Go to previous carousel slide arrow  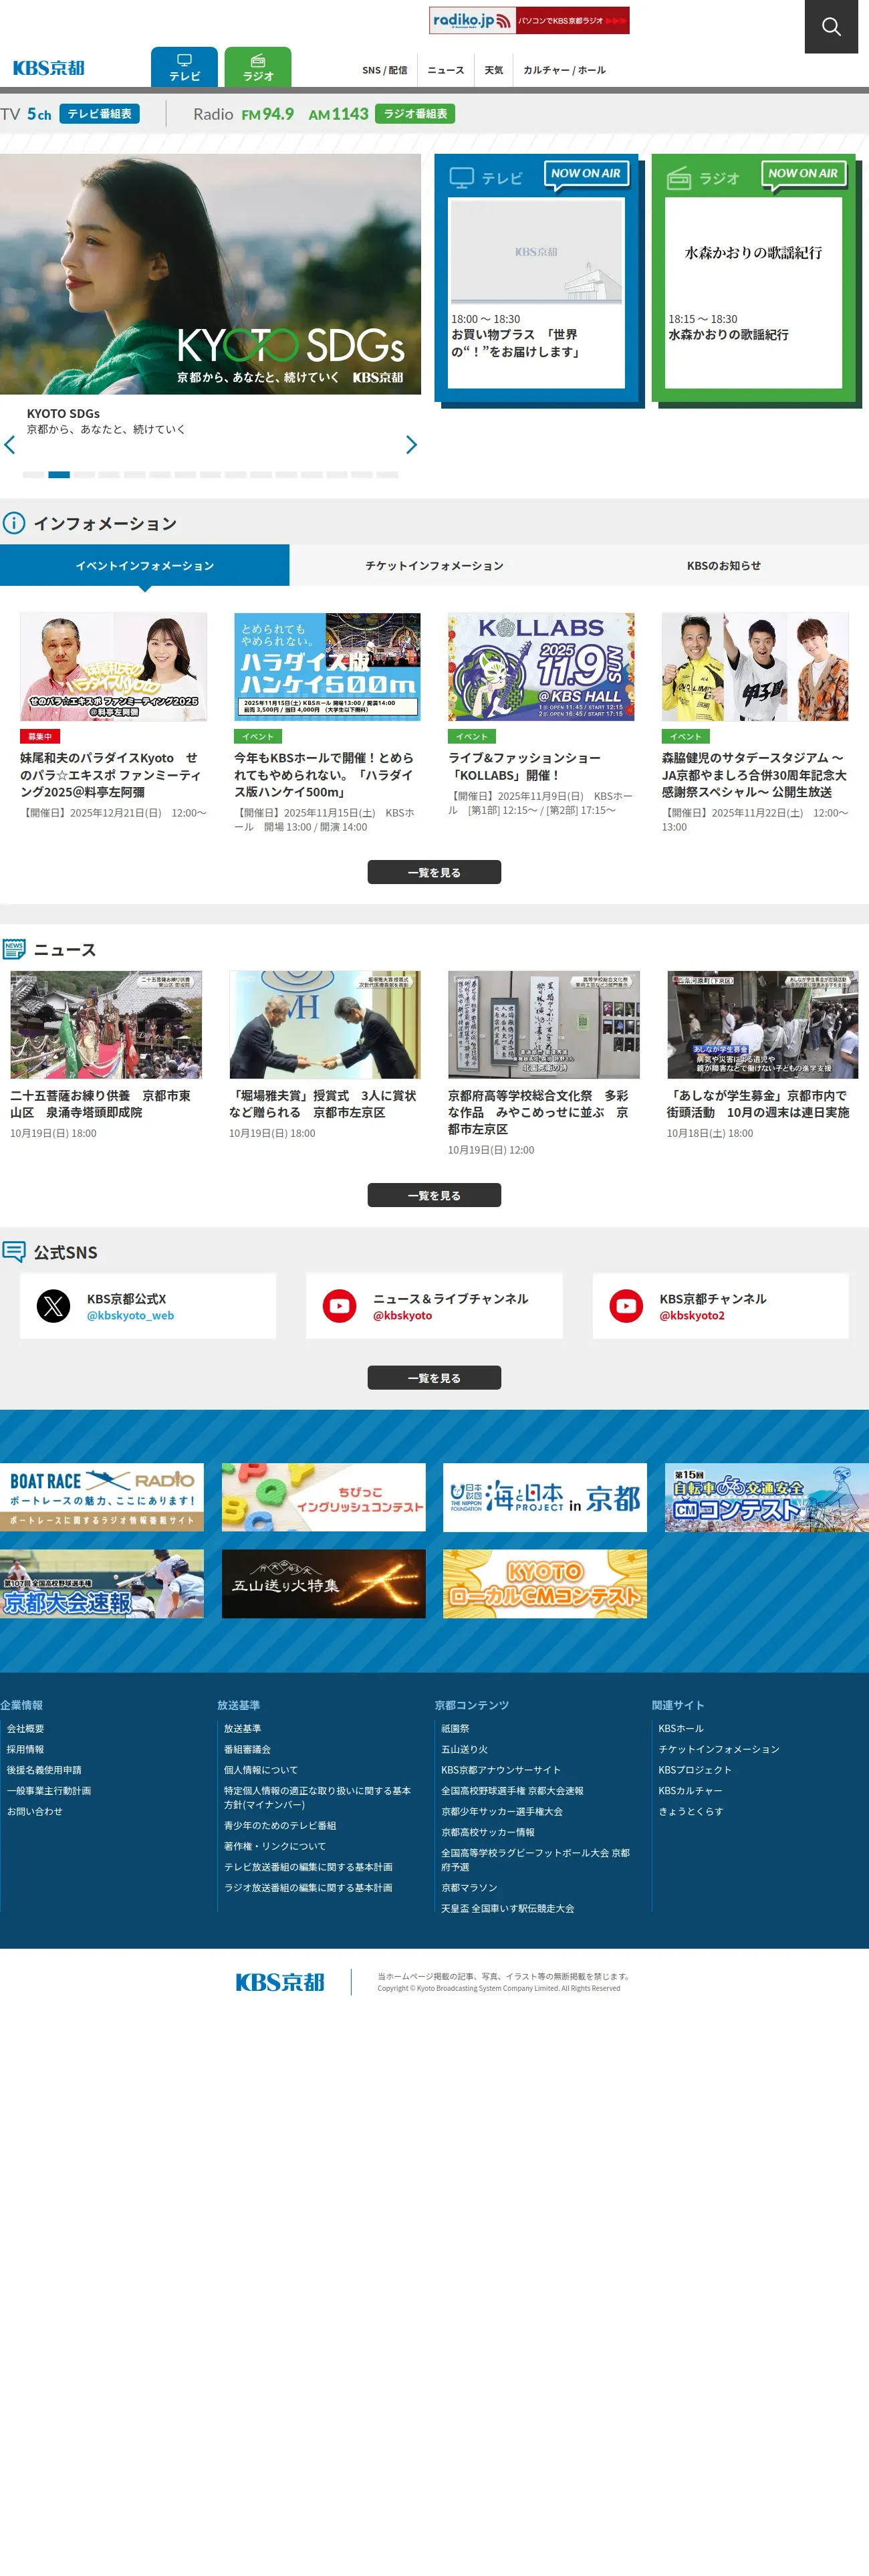pos(10,445)
